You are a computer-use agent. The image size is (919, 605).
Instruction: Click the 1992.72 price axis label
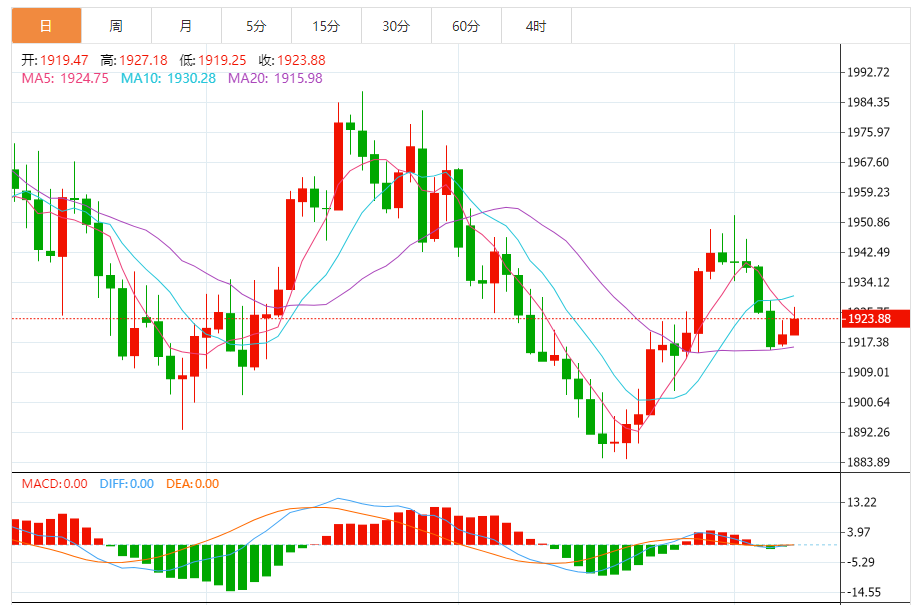coord(868,72)
